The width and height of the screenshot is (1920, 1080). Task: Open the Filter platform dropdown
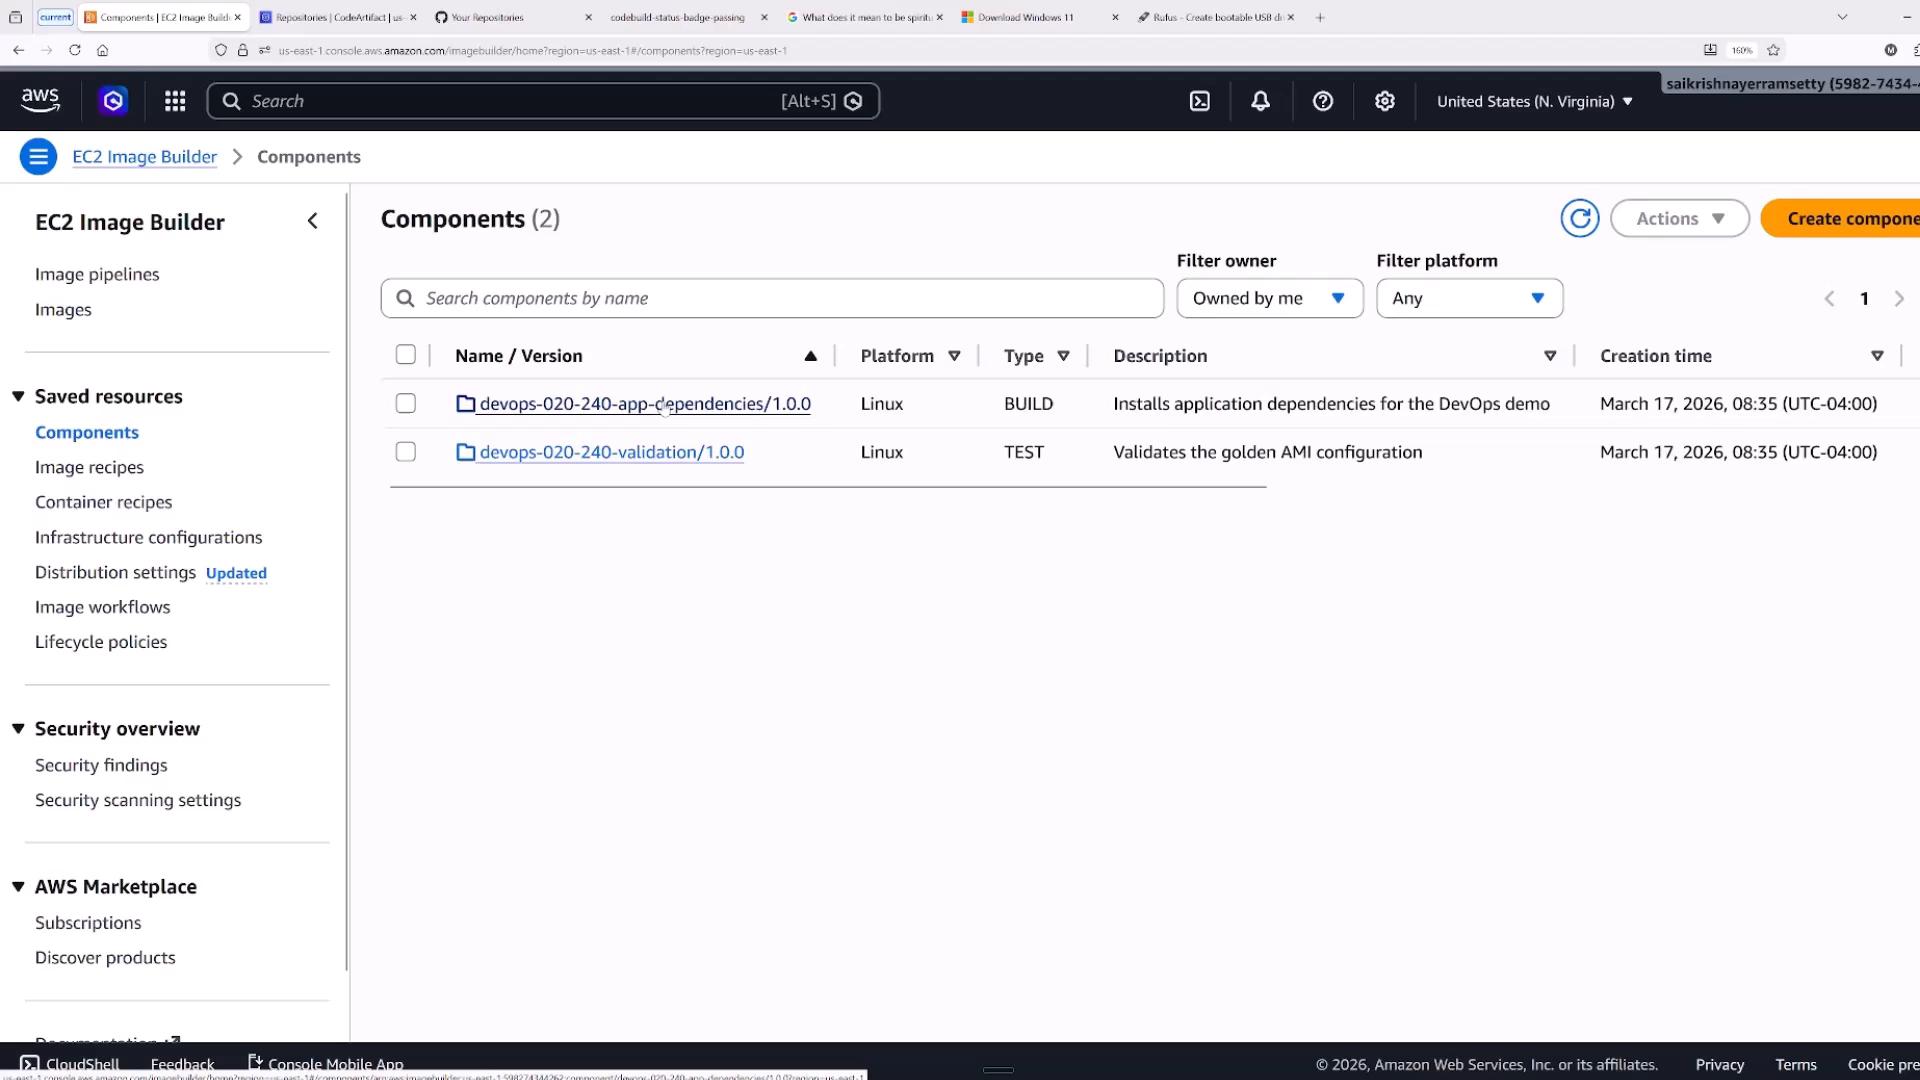pos(1469,298)
